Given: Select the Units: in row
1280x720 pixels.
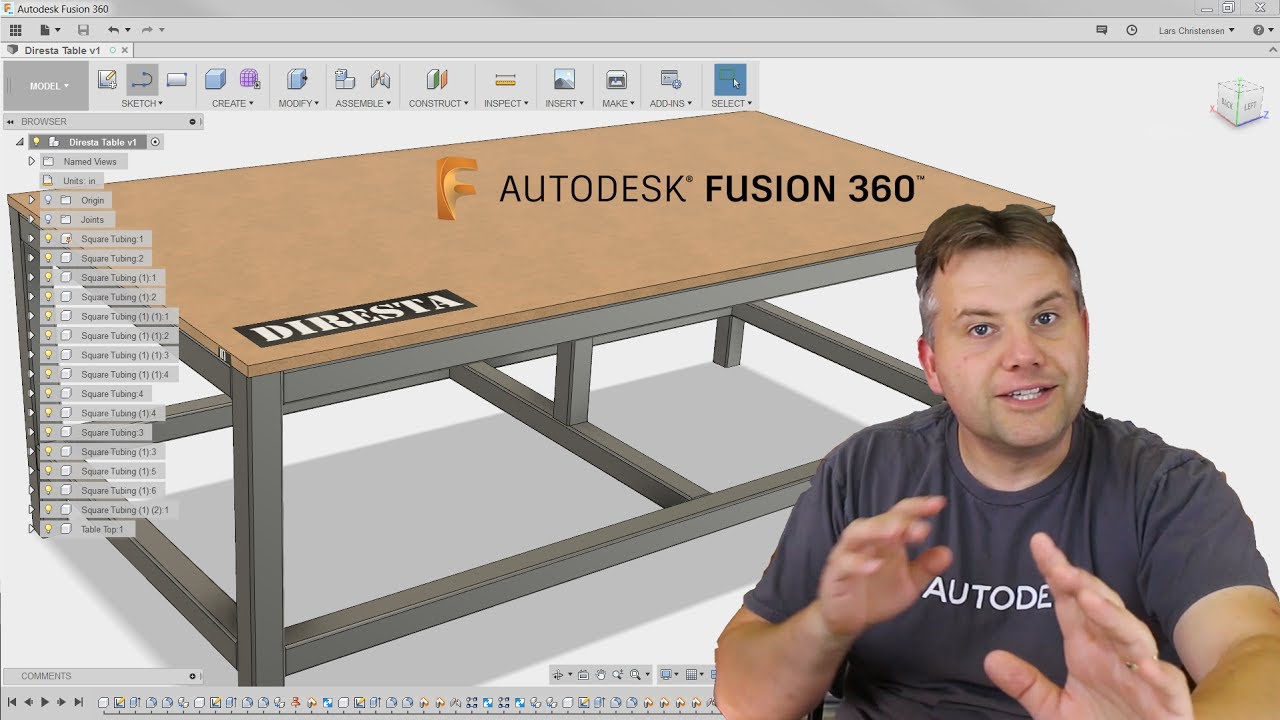Looking at the screenshot, I should pos(72,181).
